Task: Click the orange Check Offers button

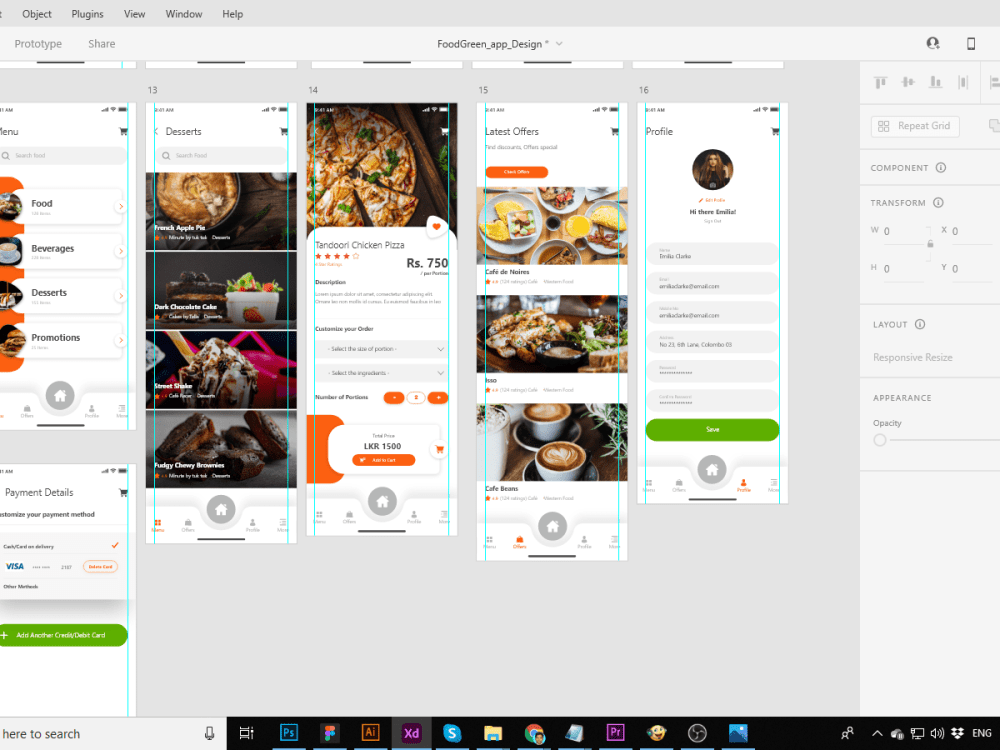Action: pyautogui.click(x=517, y=172)
